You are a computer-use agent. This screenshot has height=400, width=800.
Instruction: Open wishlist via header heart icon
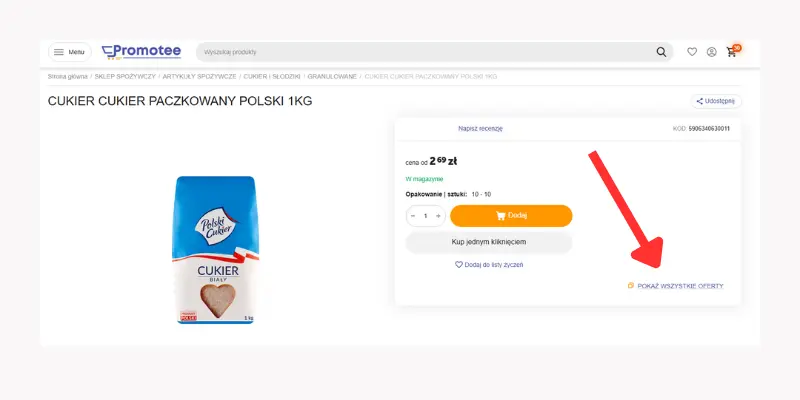click(692, 52)
